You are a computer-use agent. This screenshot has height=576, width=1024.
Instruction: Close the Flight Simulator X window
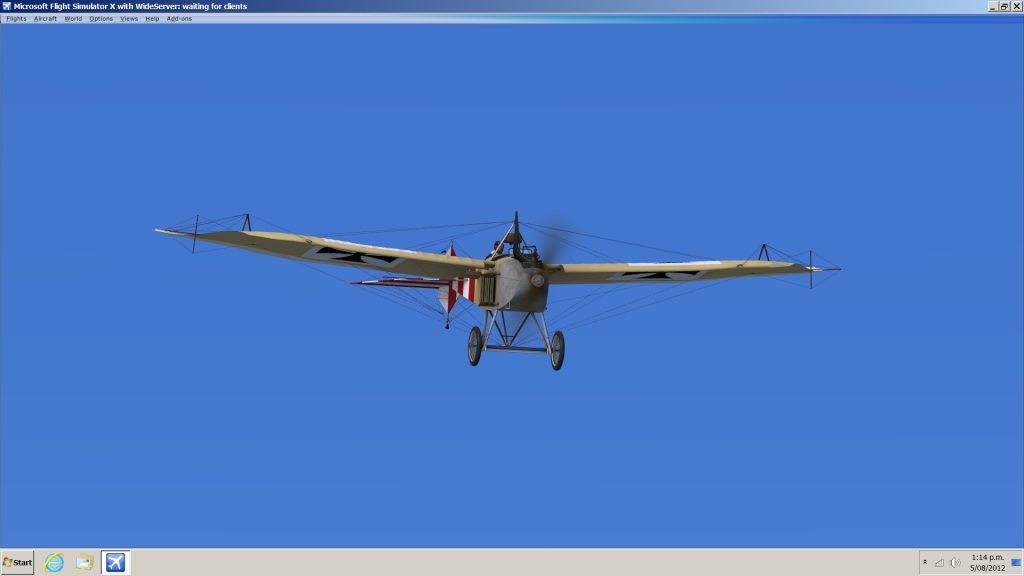coord(1016,6)
